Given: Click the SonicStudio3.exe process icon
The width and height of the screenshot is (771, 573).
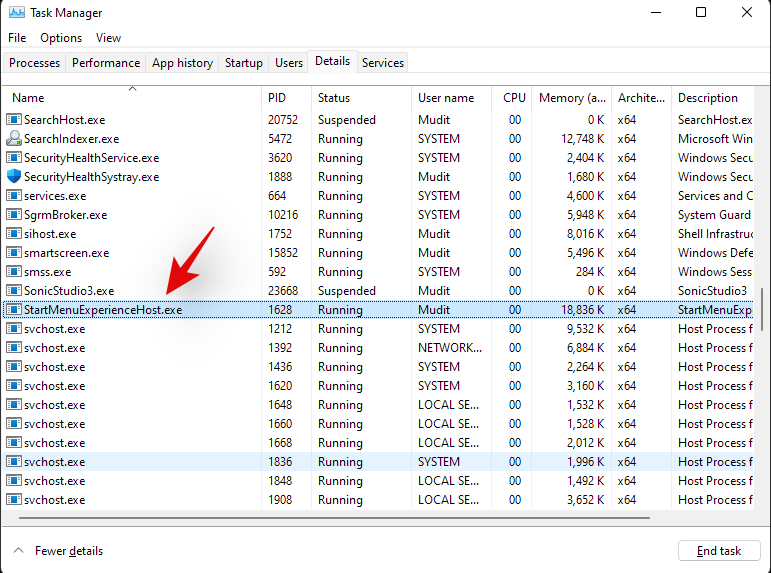Looking at the screenshot, I should pos(14,291).
